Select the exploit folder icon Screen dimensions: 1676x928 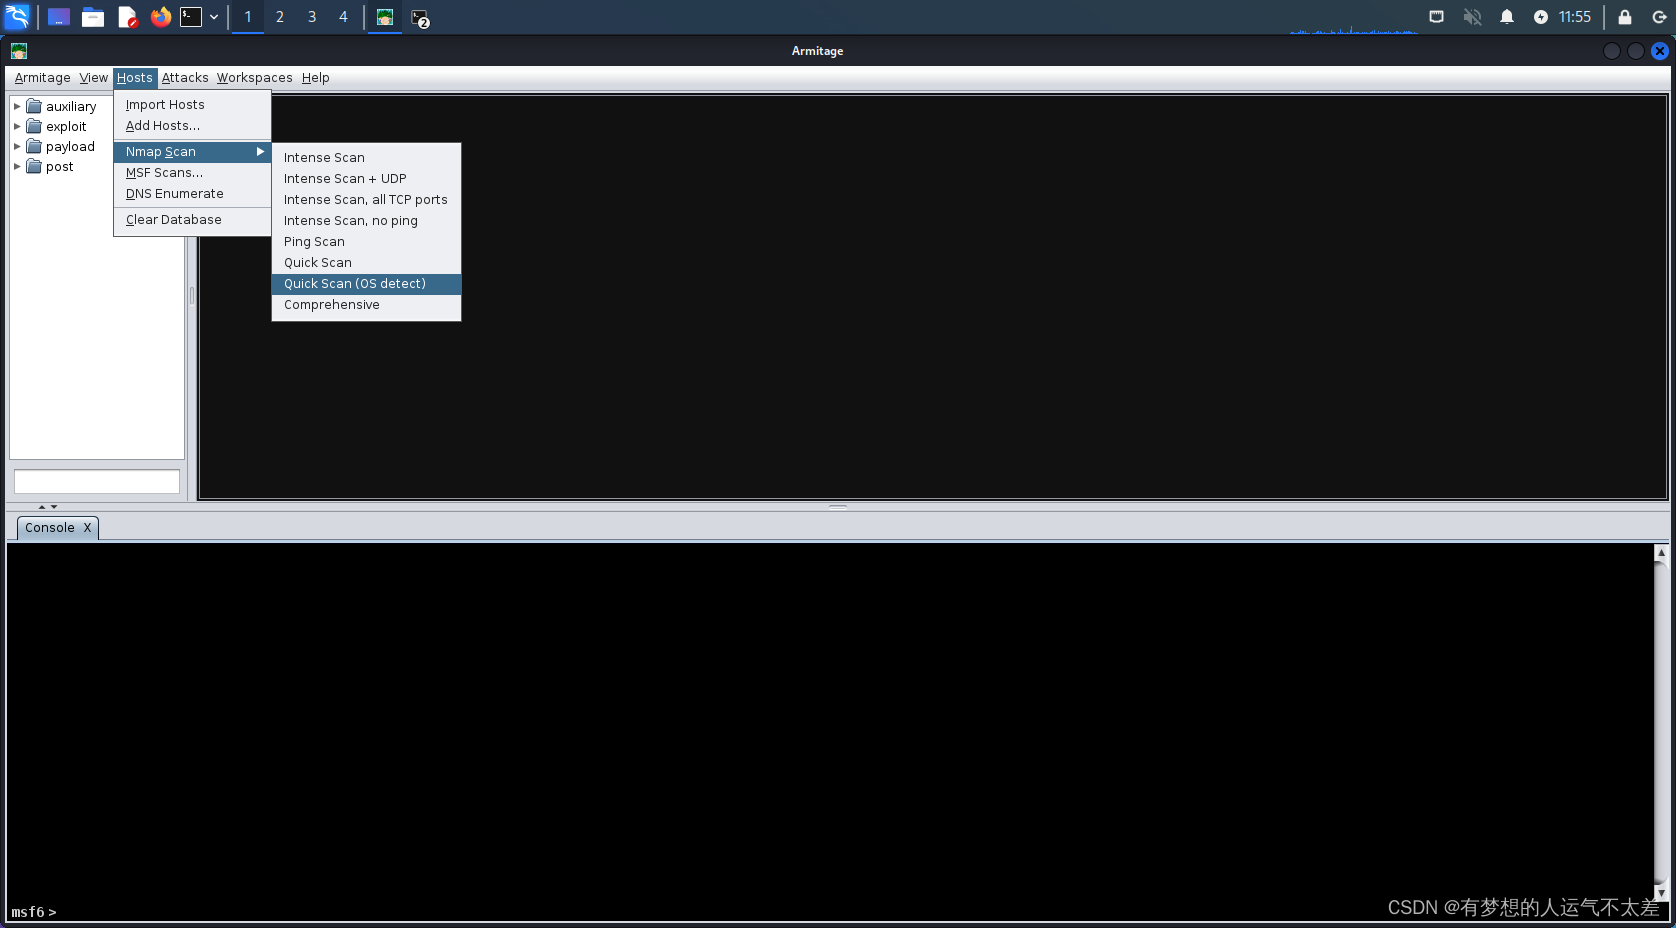[x=34, y=126]
